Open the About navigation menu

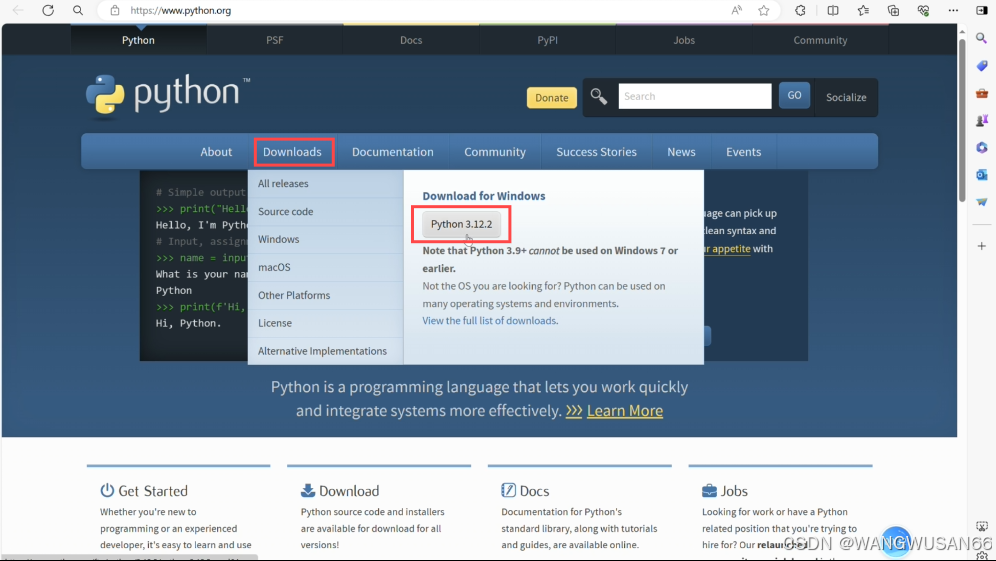pos(216,152)
